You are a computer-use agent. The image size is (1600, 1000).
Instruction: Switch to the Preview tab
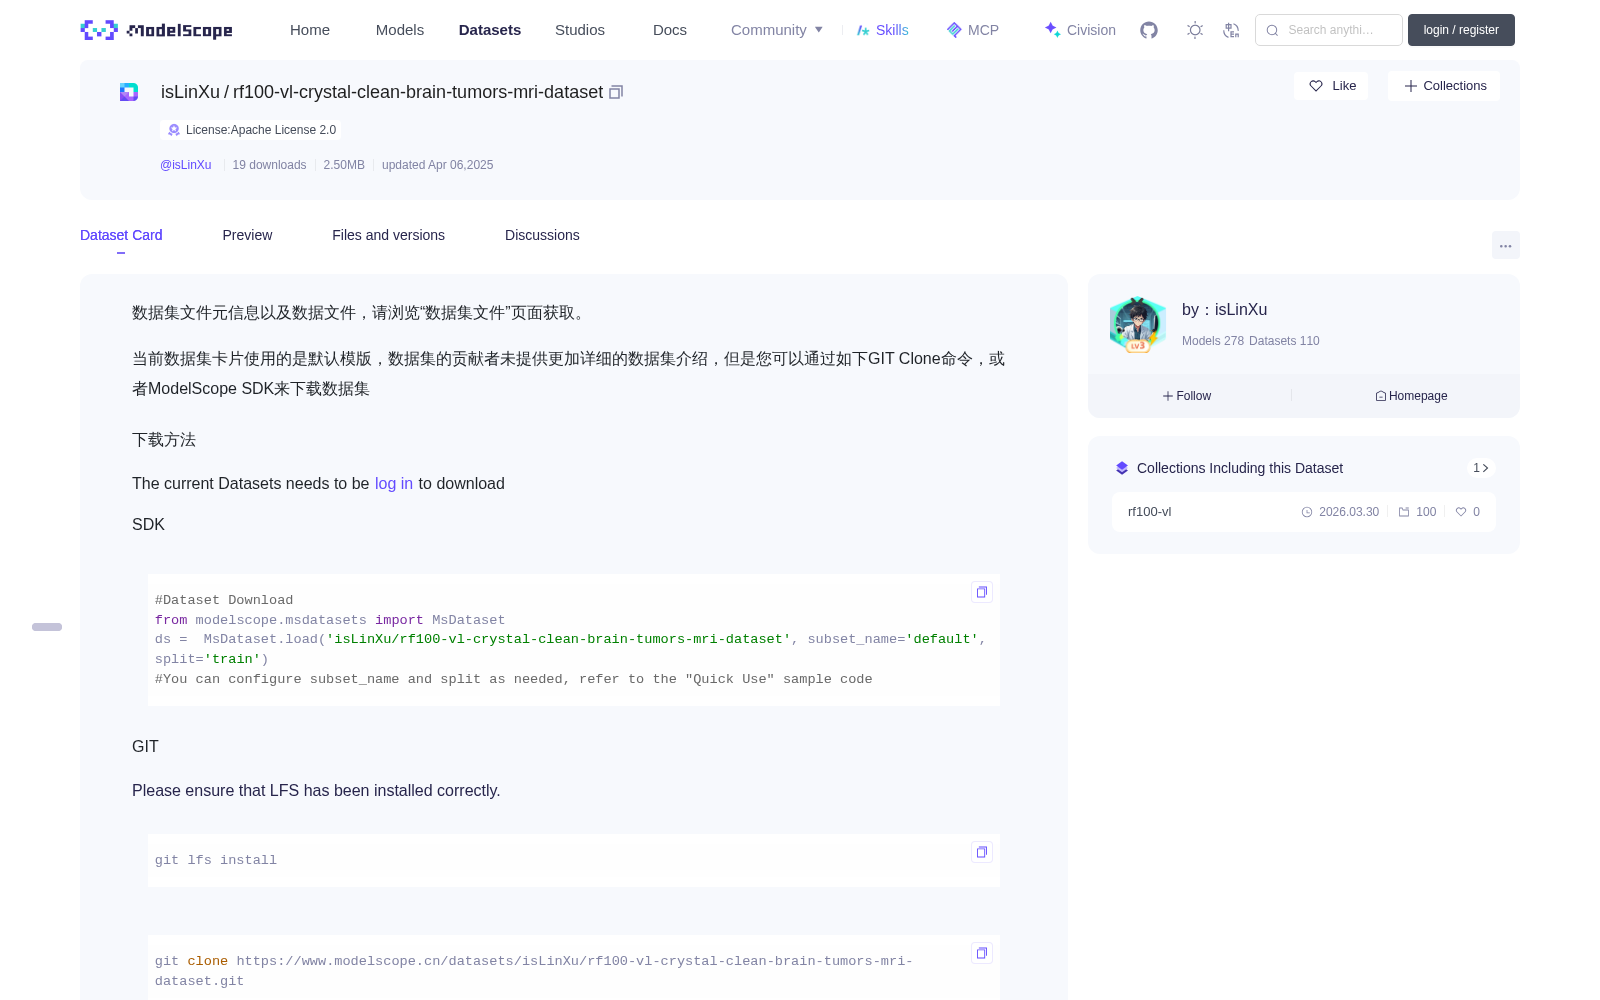click(x=247, y=235)
